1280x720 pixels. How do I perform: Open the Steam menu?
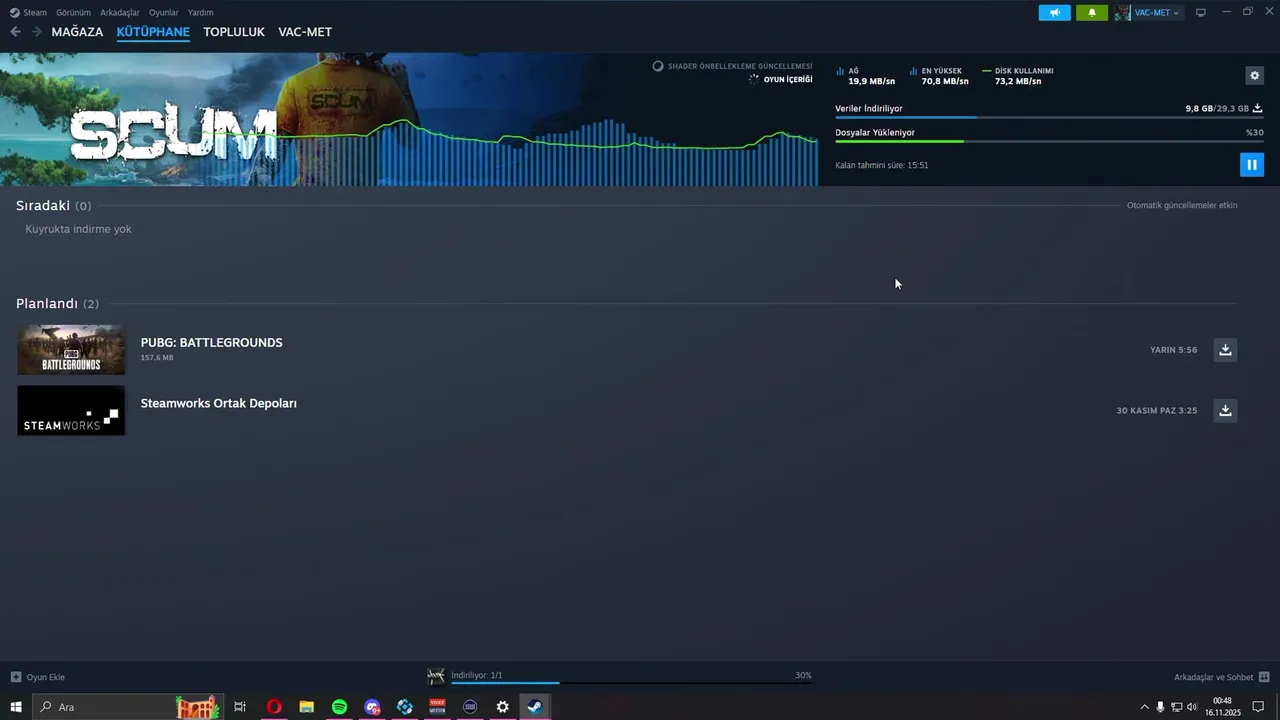point(29,13)
